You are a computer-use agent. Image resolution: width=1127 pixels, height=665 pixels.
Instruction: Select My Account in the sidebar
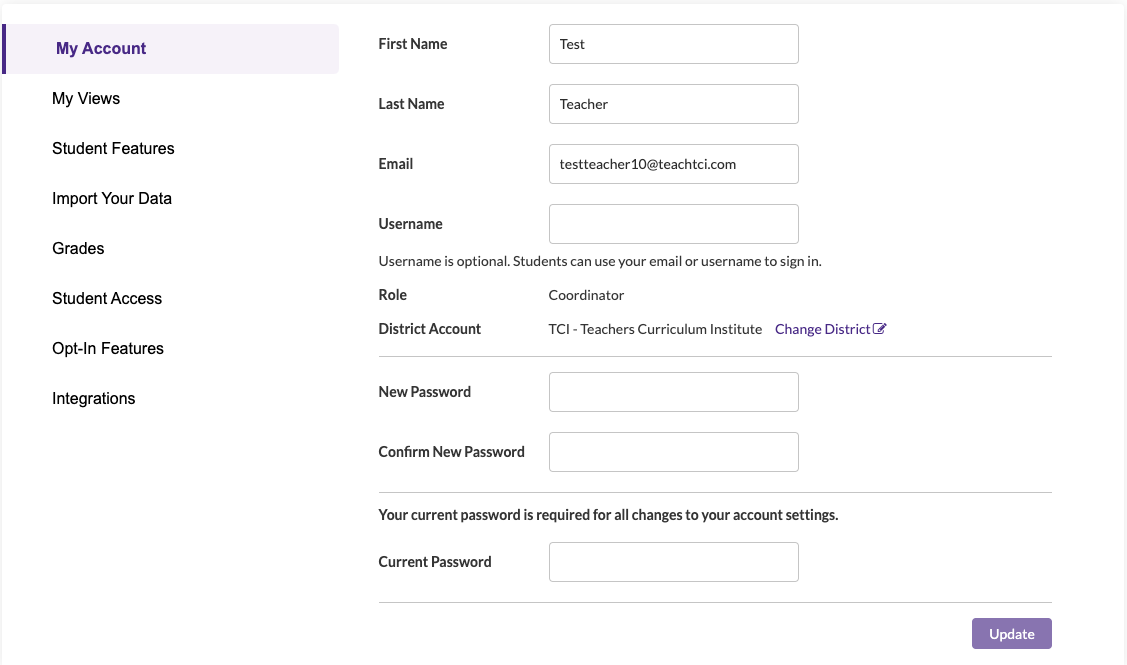coord(101,49)
